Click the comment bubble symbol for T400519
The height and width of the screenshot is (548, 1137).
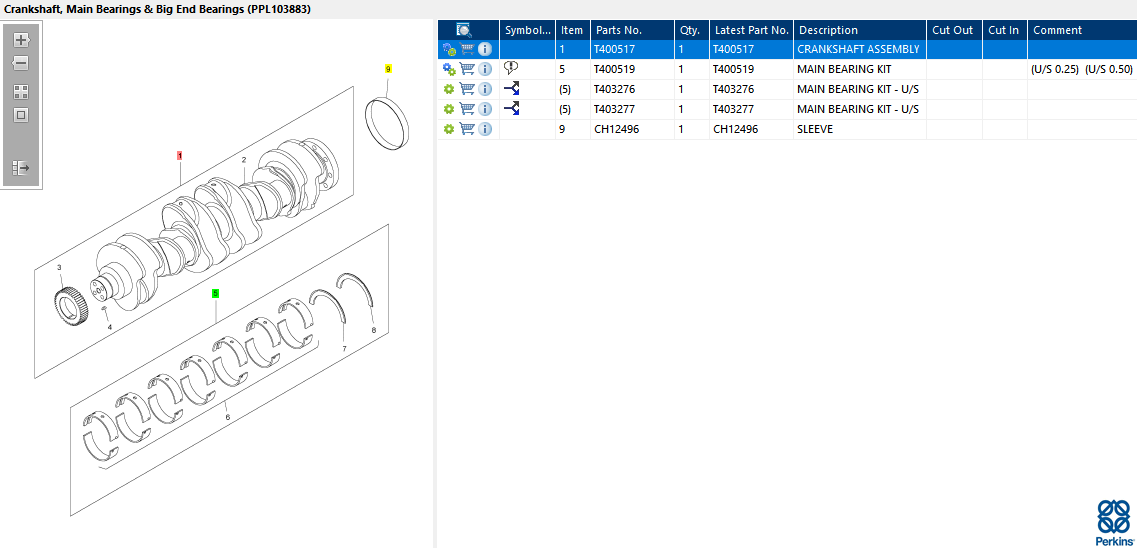[511, 69]
